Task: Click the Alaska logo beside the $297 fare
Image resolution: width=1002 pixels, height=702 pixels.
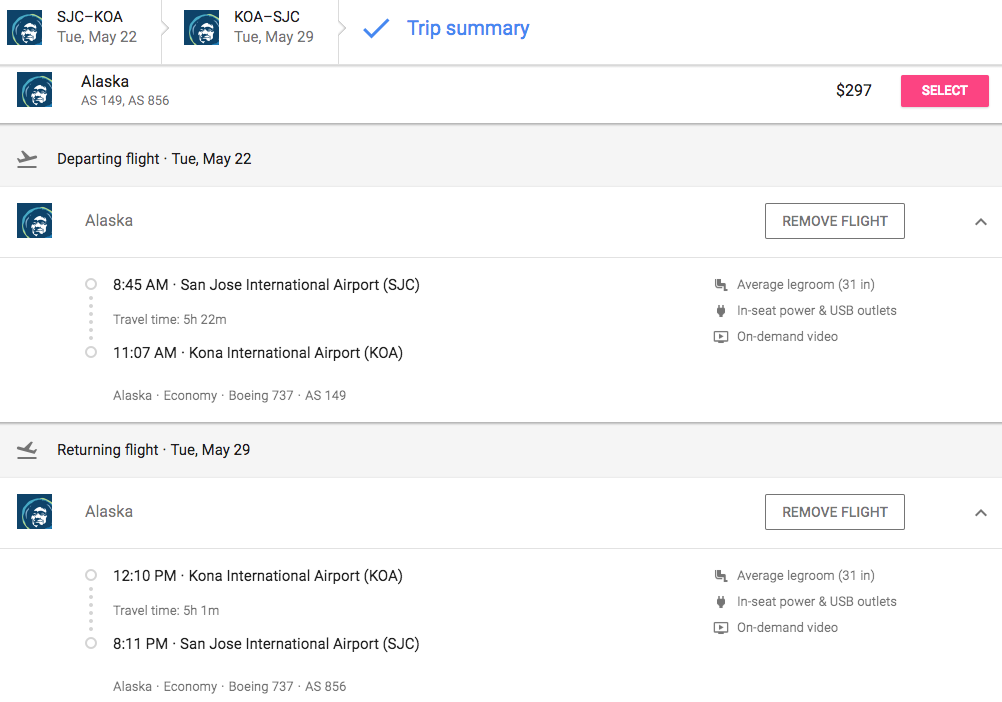Action: pyautogui.click(x=35, y=90)
